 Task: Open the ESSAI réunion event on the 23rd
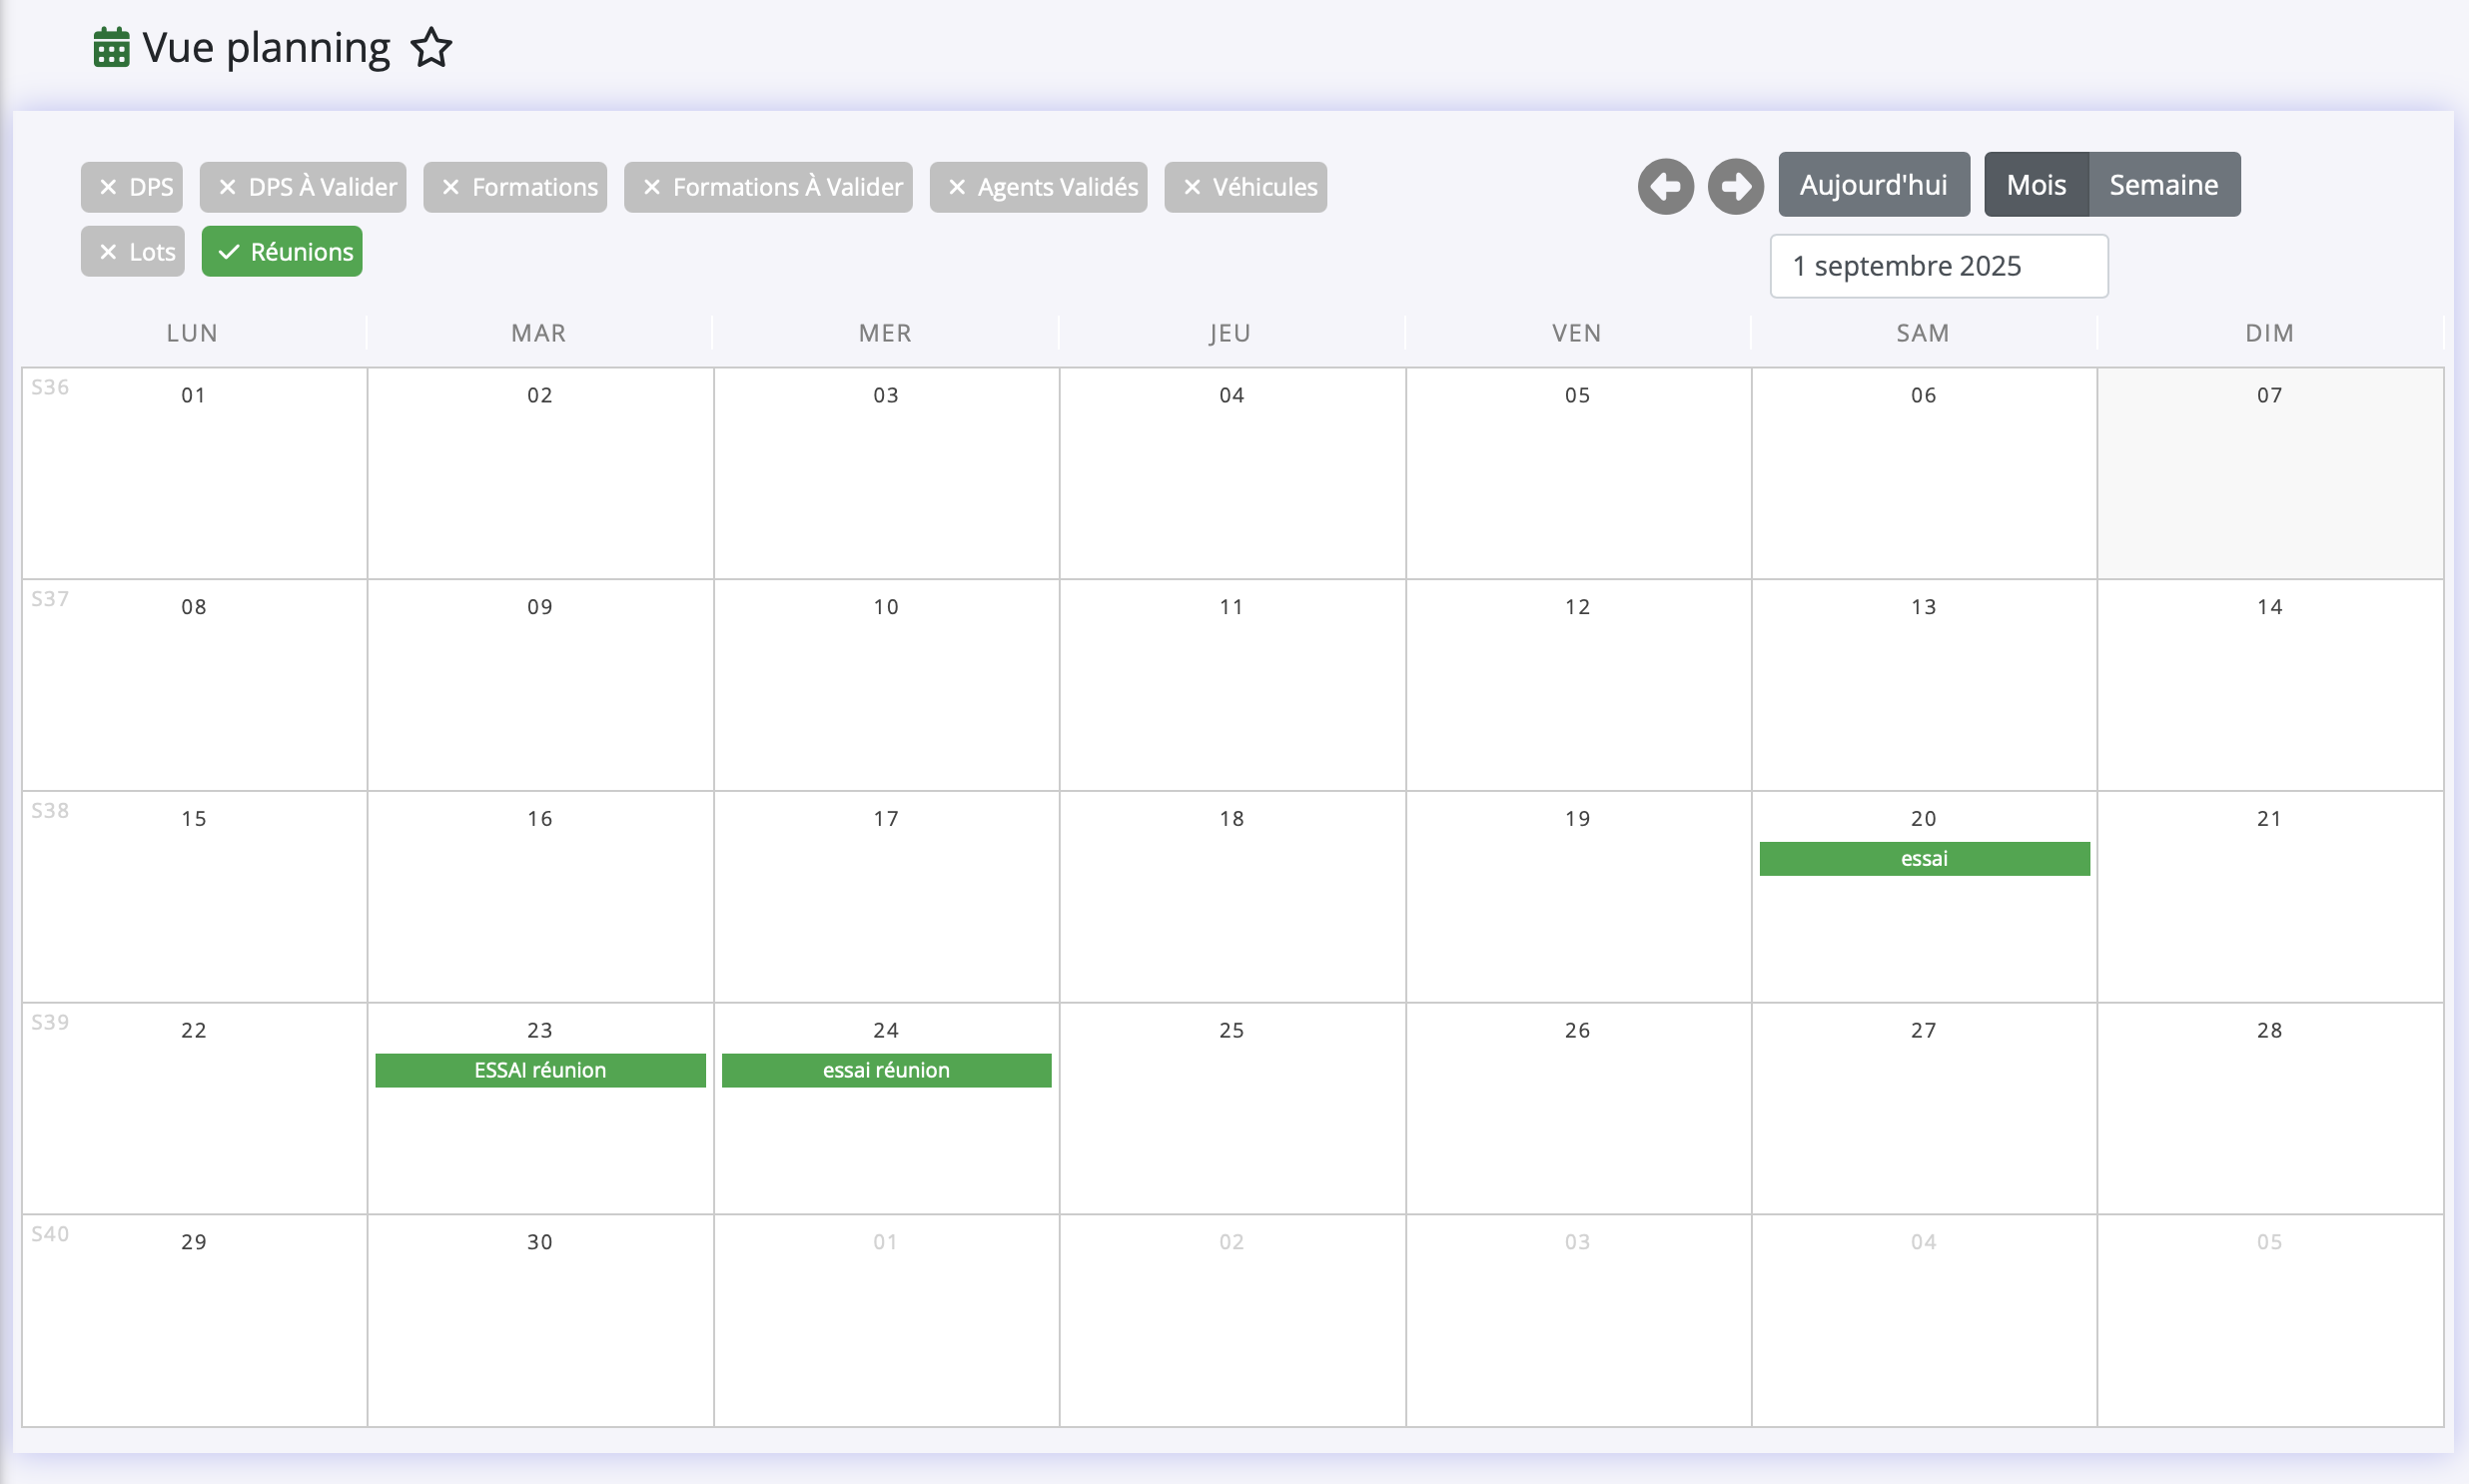540,1070
